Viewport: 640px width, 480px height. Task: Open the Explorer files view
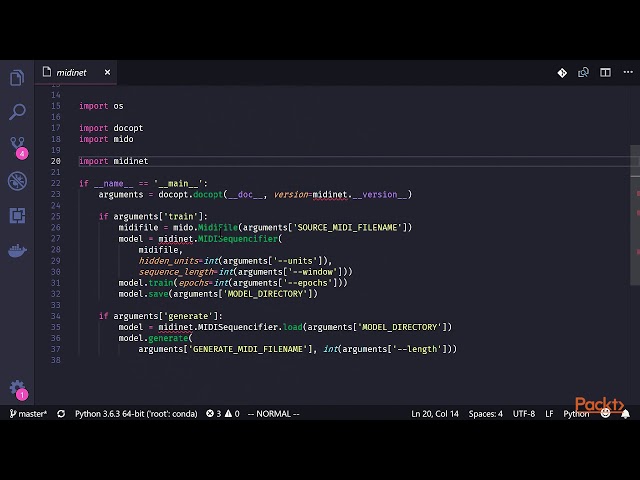(17, 78)
